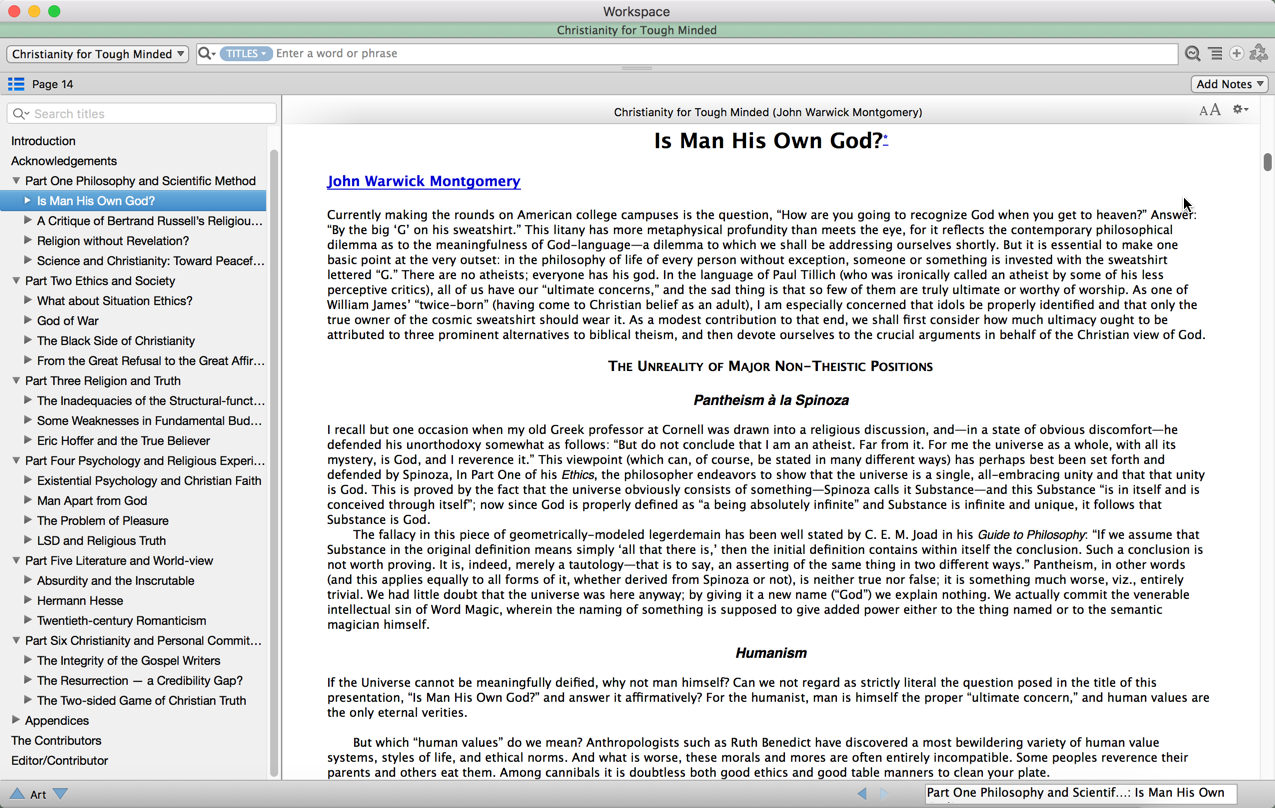Screen dimensions: 1275x808
Task: Click the circled plus add icon
Action: (1237, 54)
